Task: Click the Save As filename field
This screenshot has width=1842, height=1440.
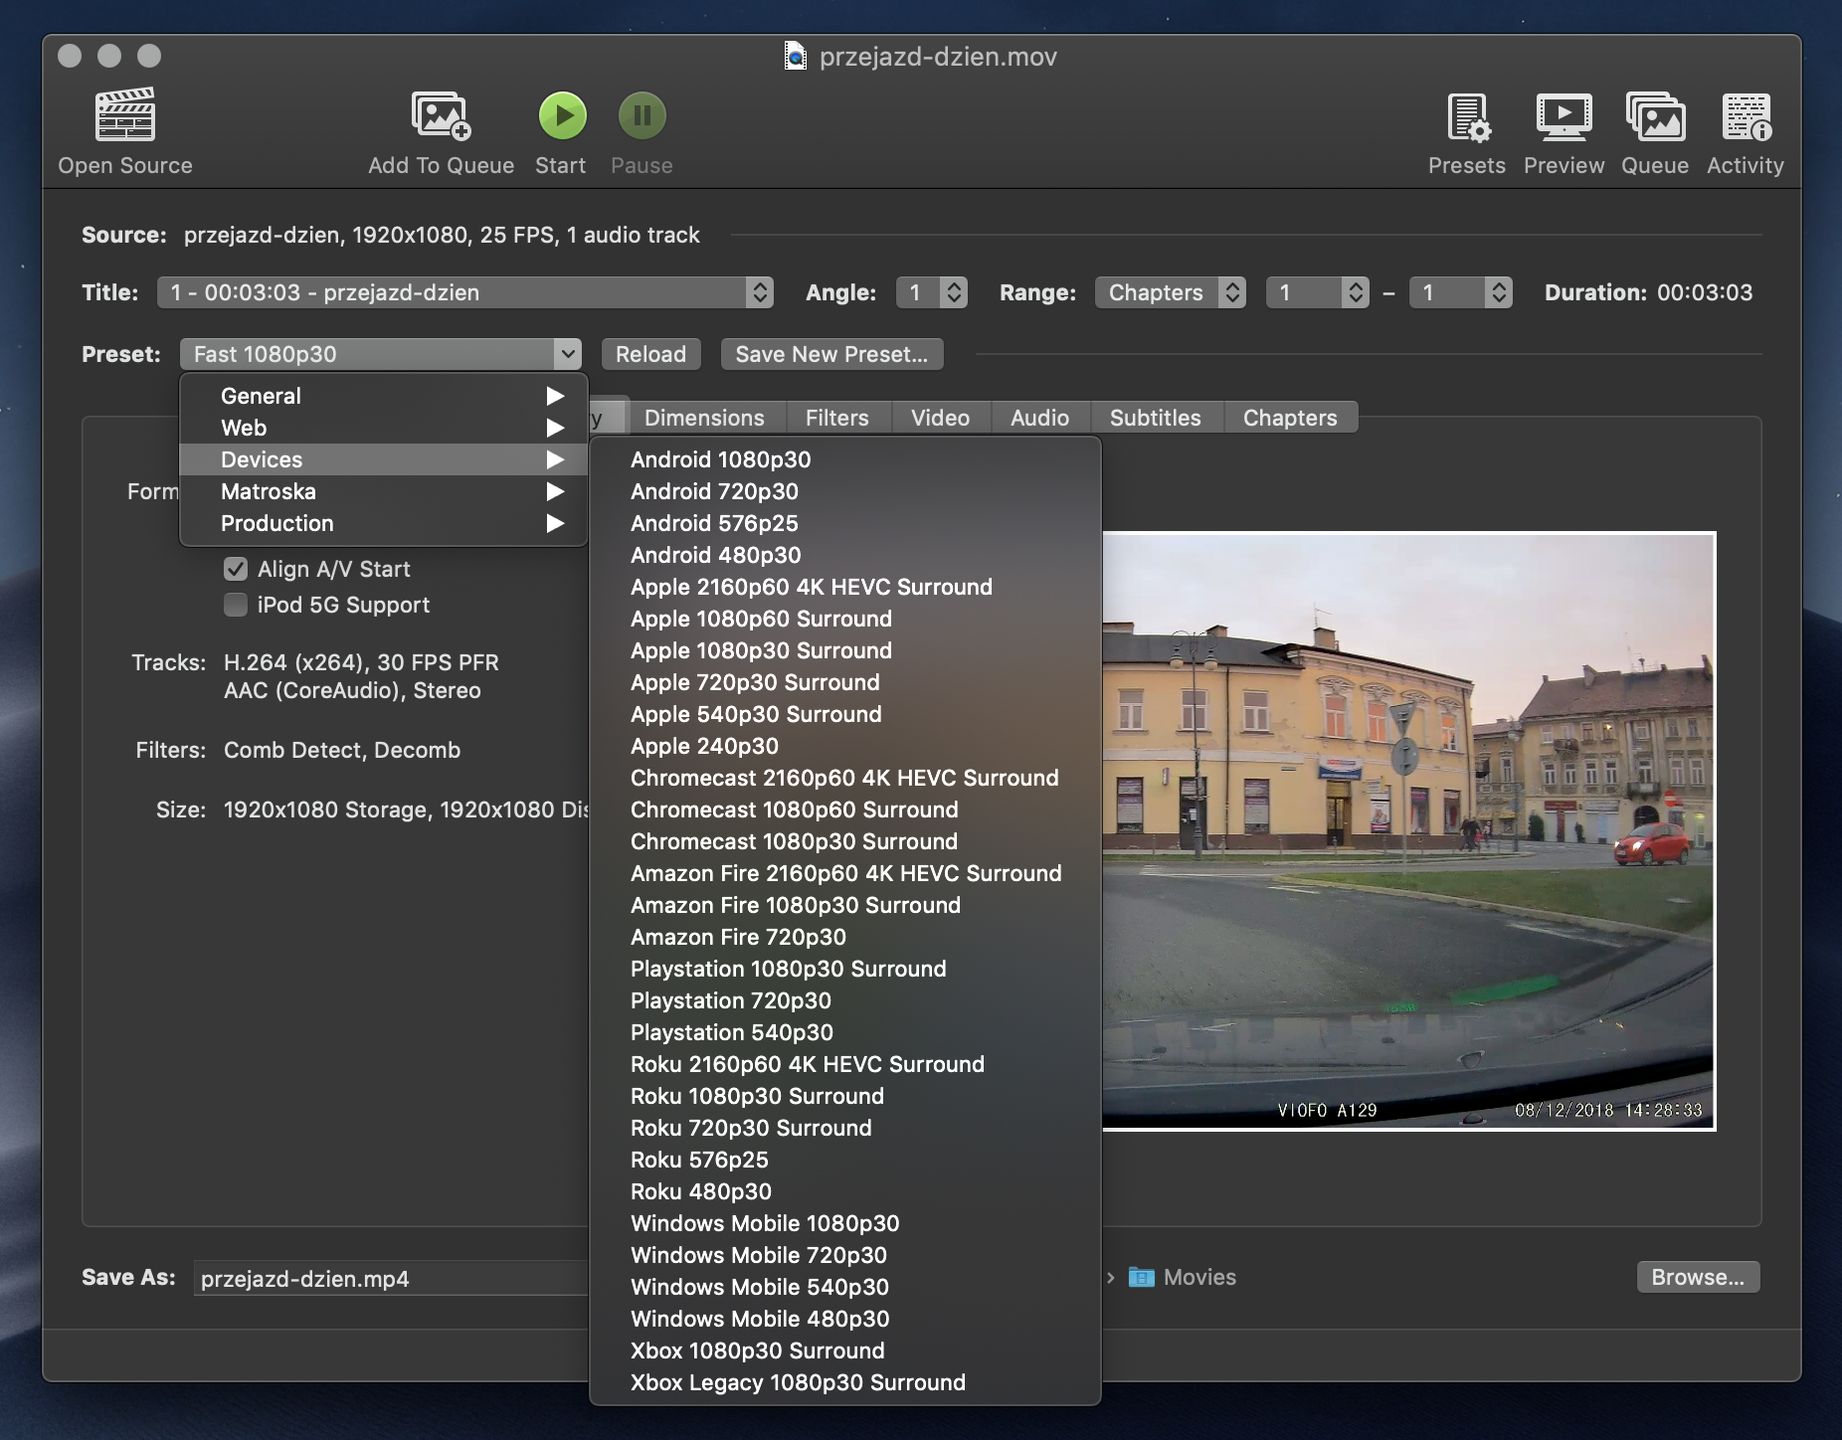Action: pyautogui.click(x=388, y=1277)
